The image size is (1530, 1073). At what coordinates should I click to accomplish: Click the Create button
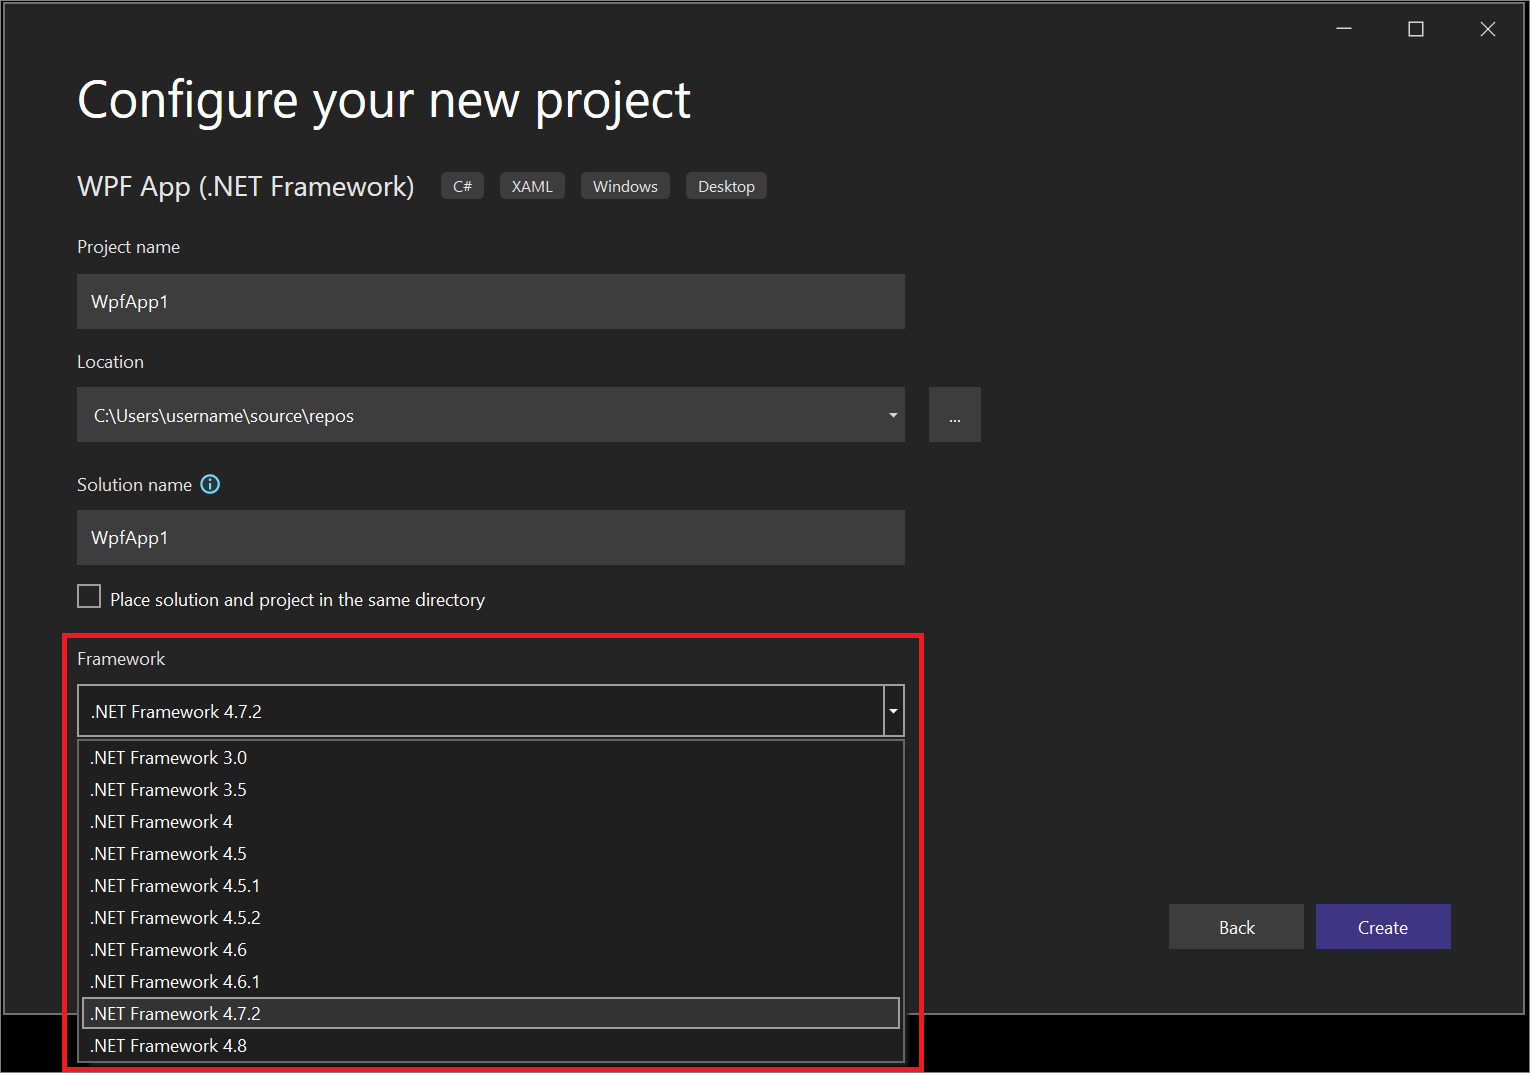(1383, 927)
